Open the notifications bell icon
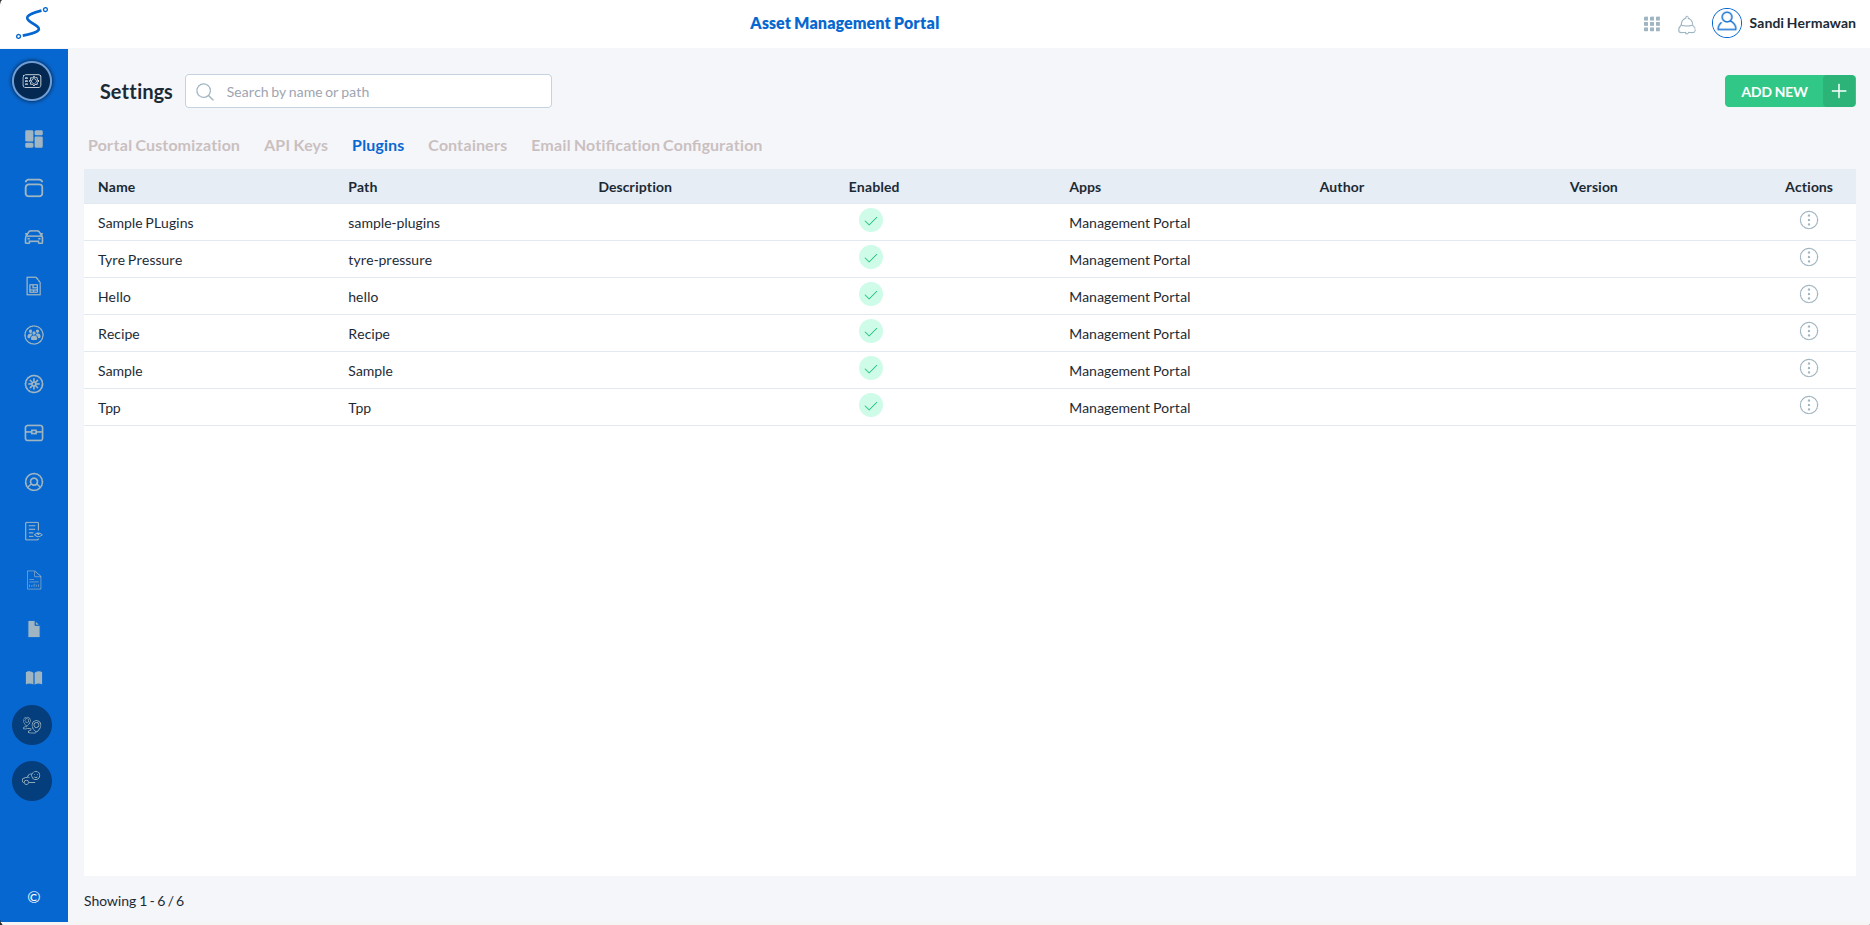This screenshot has height=925, width=1870. (x=1687, y=25)
